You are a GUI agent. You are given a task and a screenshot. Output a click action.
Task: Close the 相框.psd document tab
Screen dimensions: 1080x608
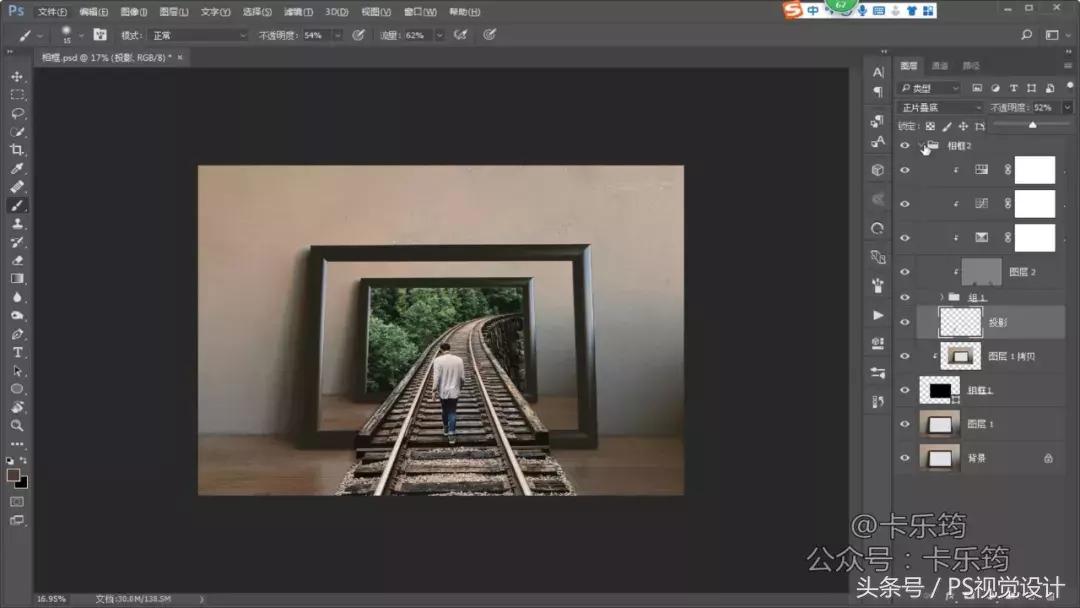[180, 58]
